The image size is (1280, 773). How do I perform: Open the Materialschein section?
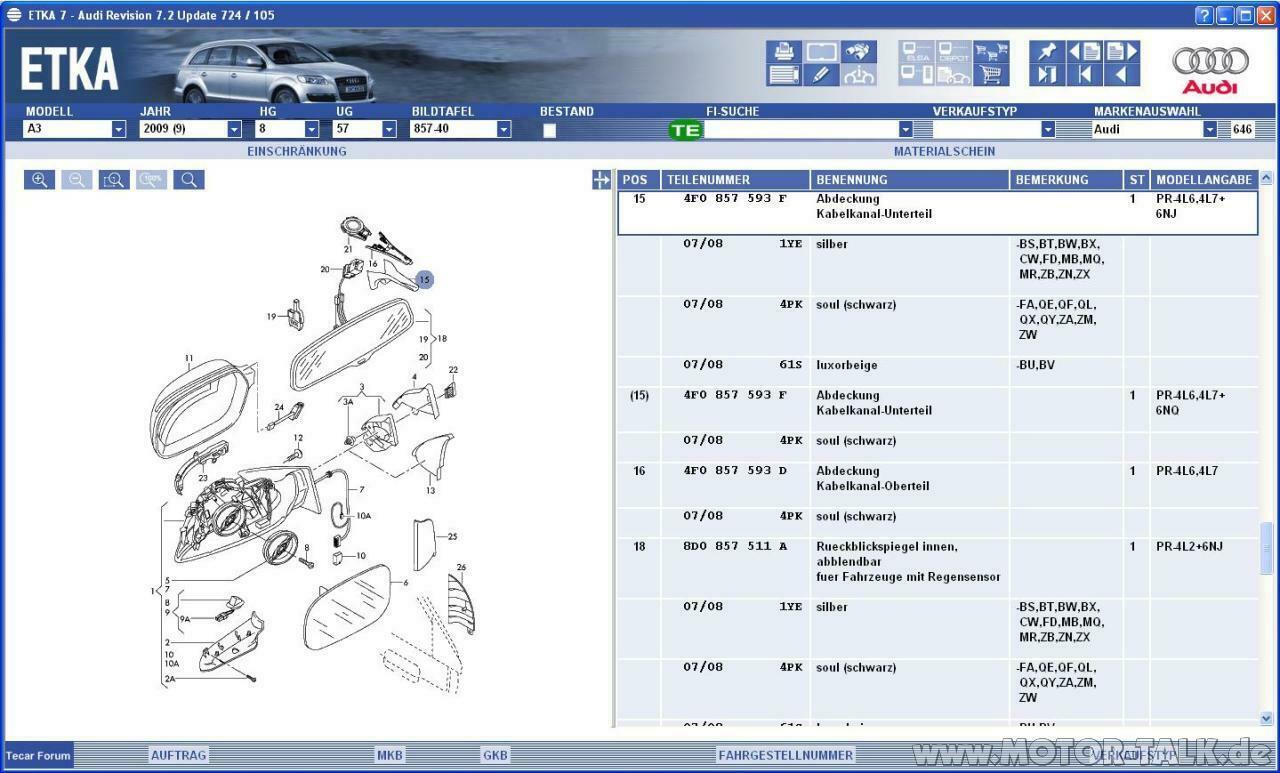tap(944, 151)
